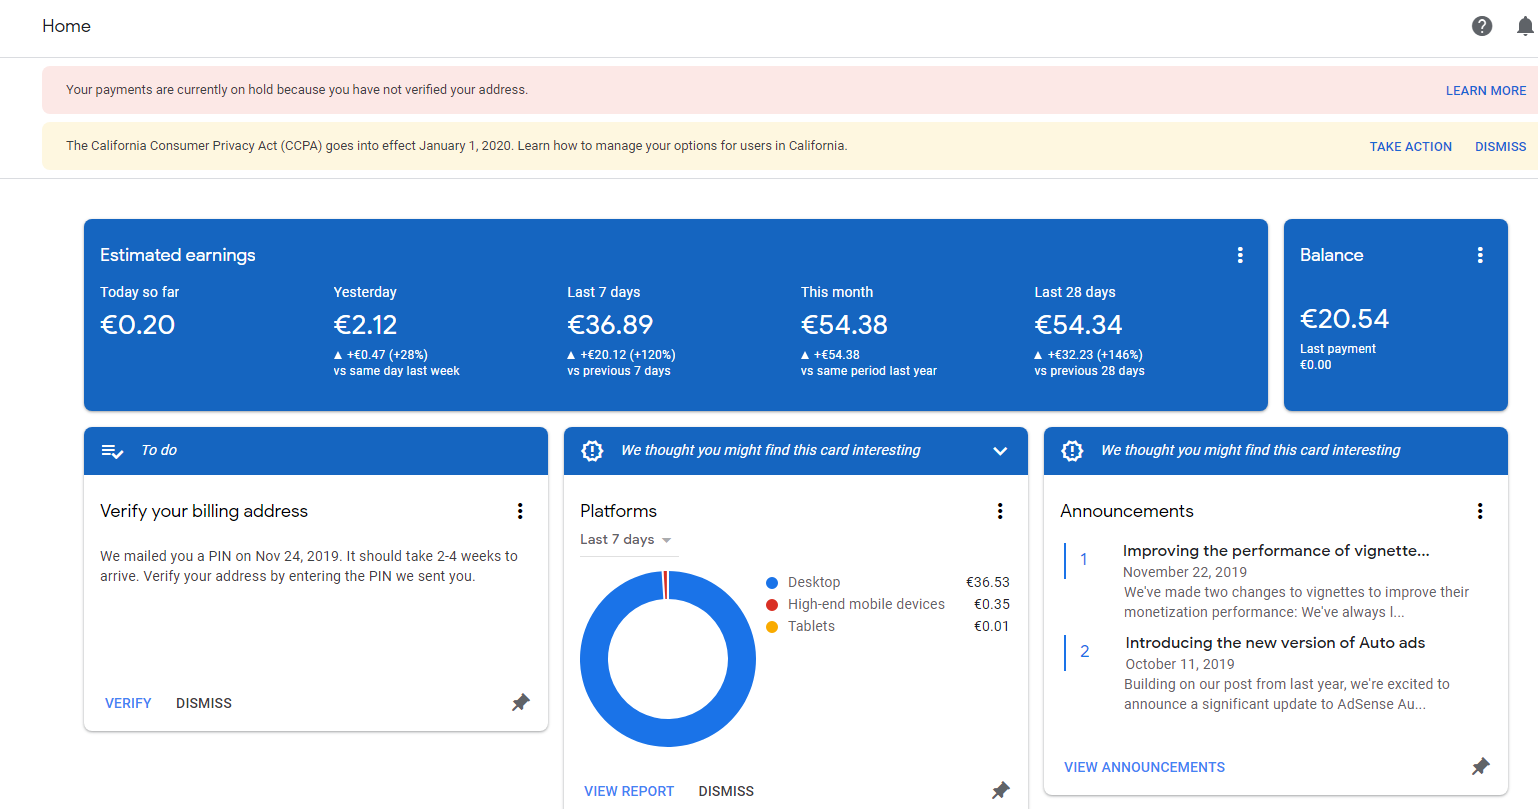This screenshot has height=809, width=1538.
Task: Click the Desktop €36.53 value
Action: pyautogui.click(x=987, y=582)
